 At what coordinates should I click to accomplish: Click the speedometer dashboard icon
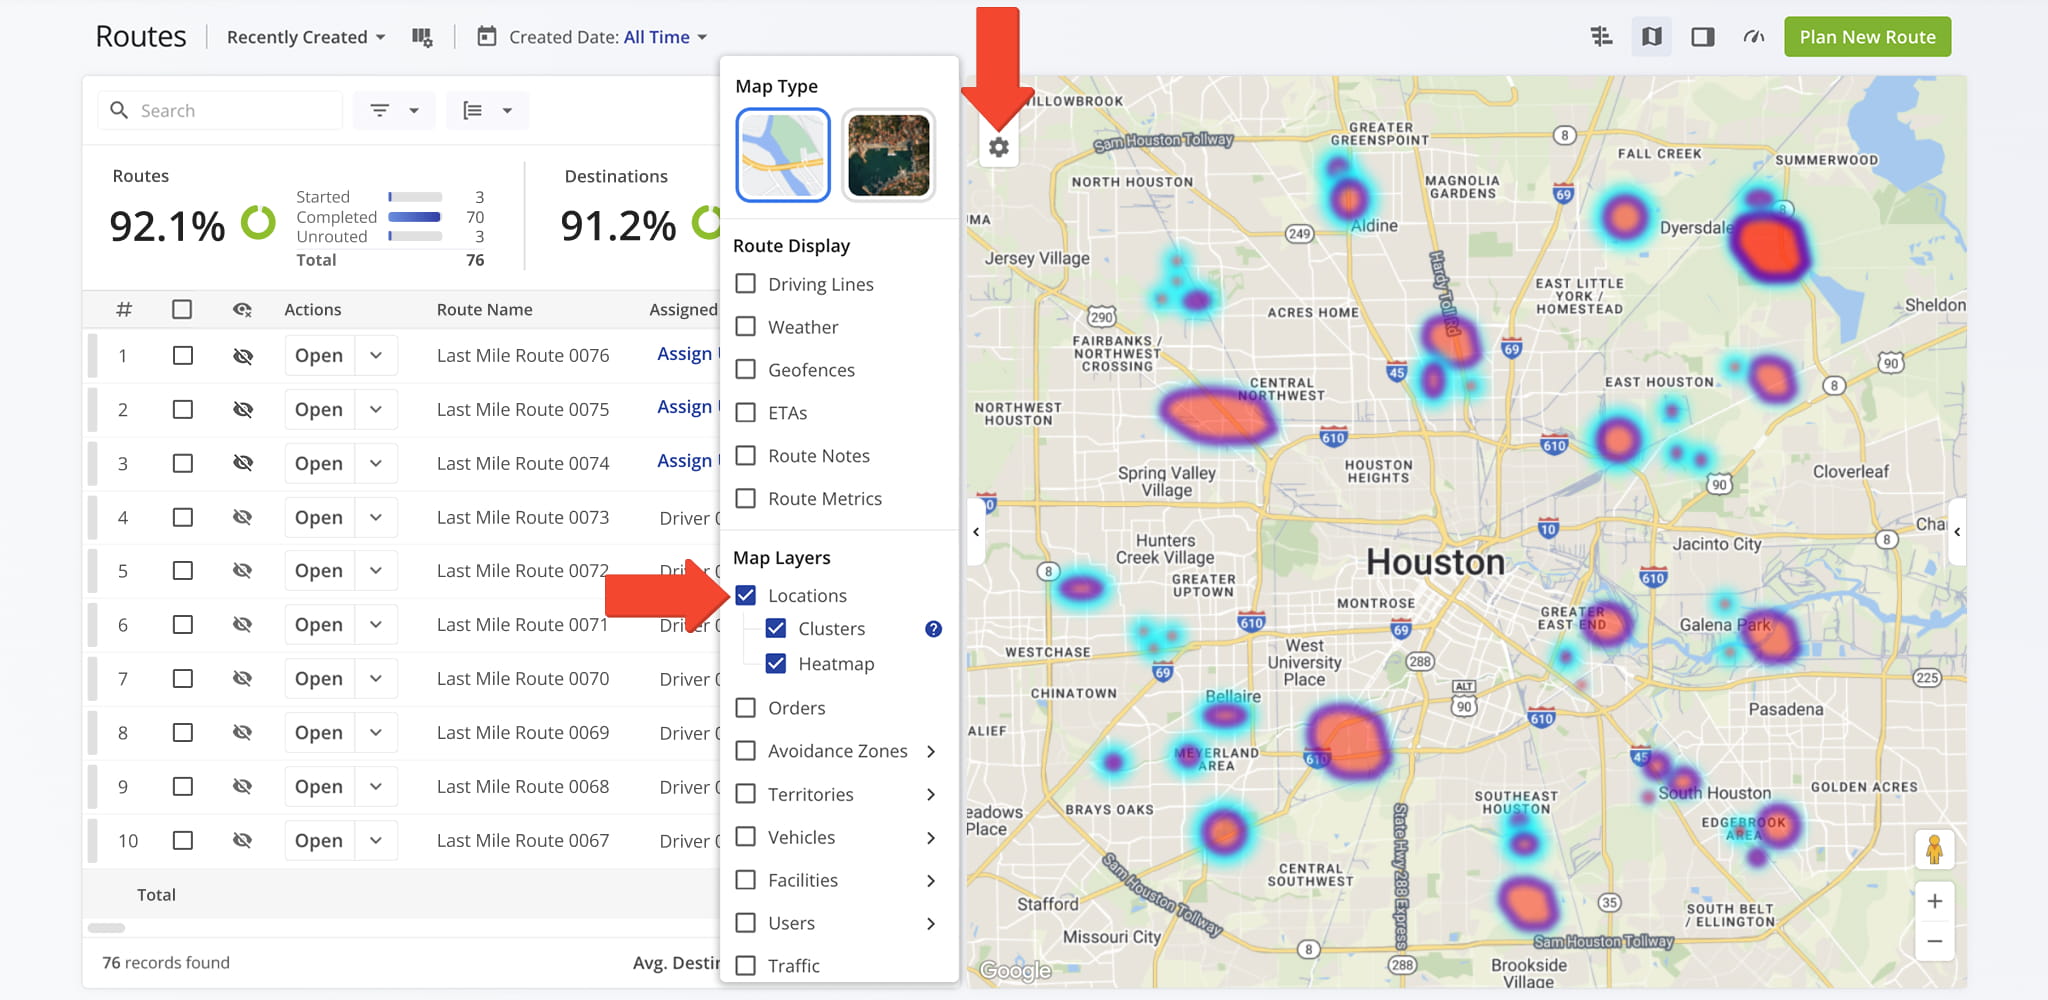click(1753, 37)
